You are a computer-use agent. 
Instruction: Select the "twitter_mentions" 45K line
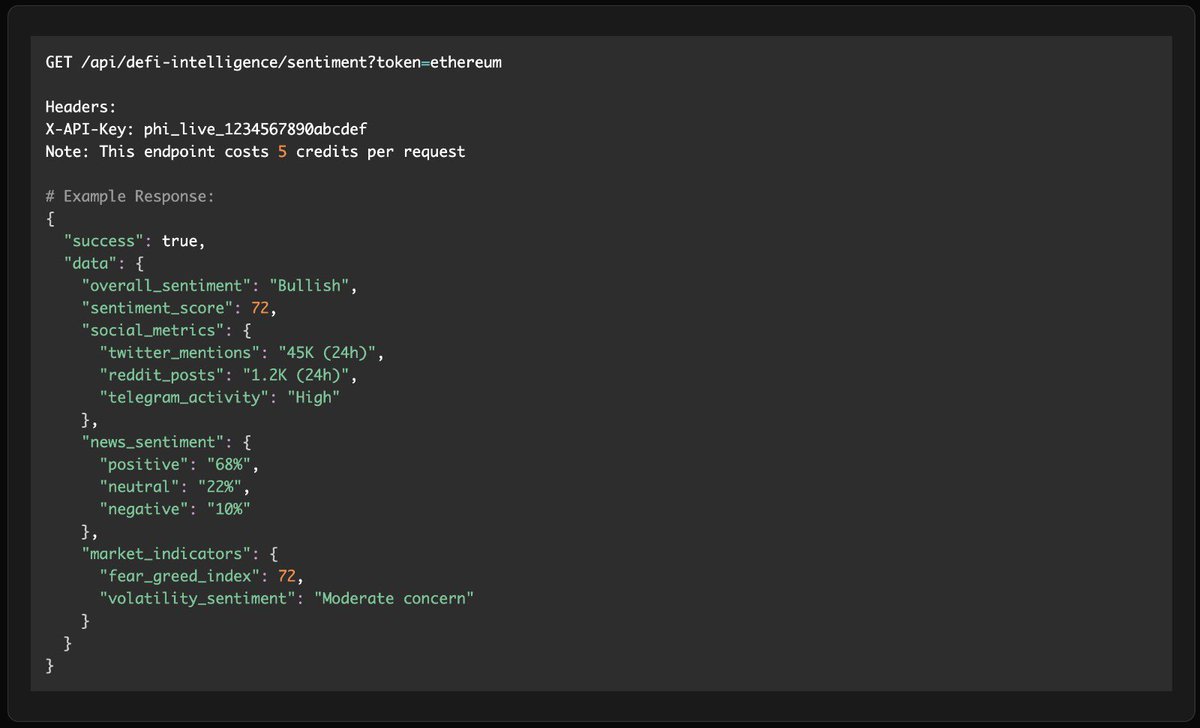241,353
